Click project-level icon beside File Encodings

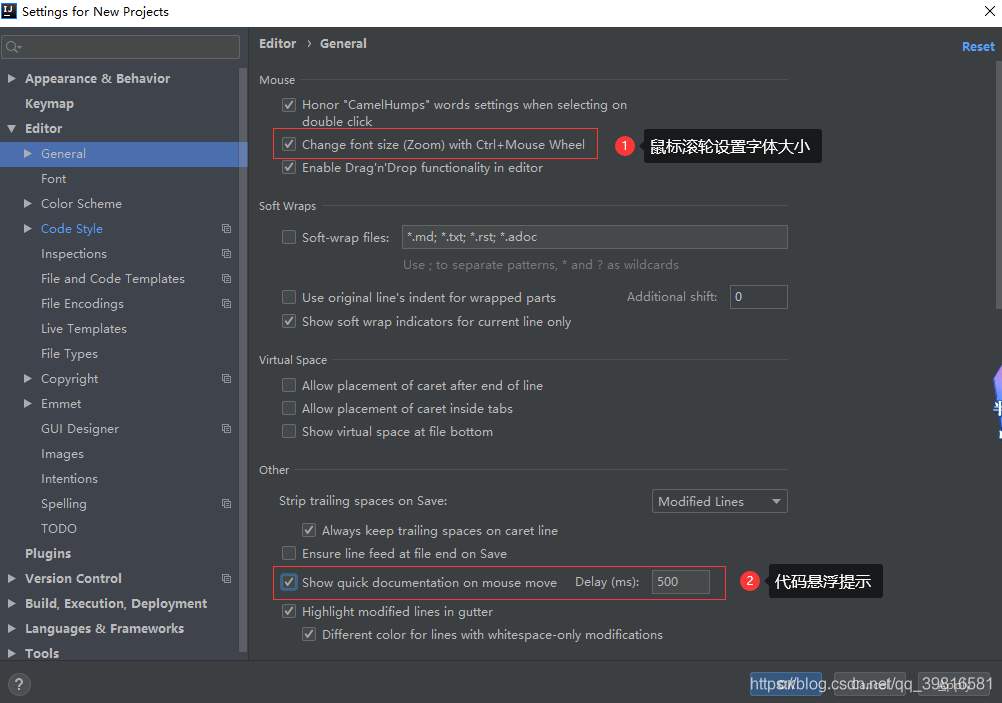(226, 304)
